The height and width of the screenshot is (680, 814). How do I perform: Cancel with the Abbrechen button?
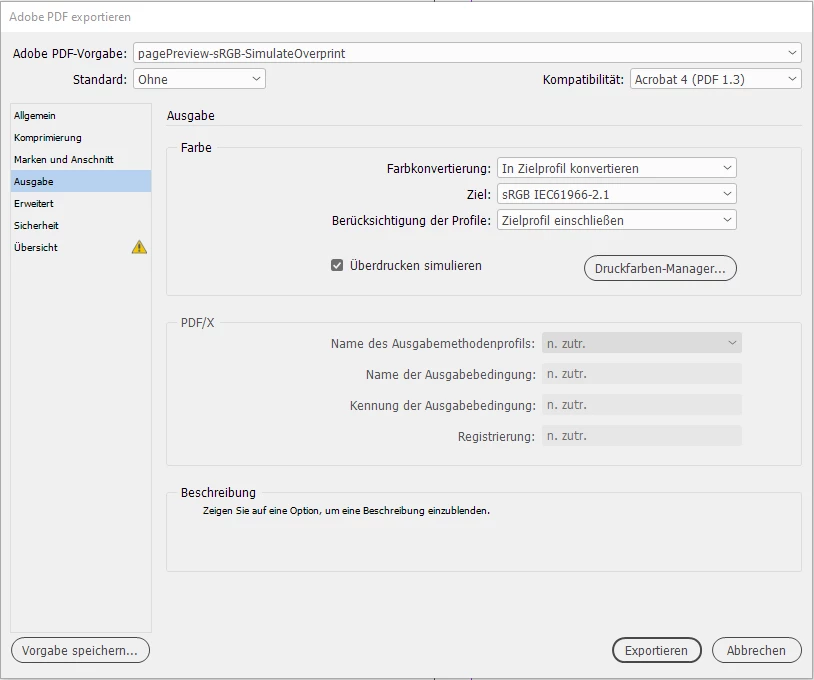click(x=756, y=650)
